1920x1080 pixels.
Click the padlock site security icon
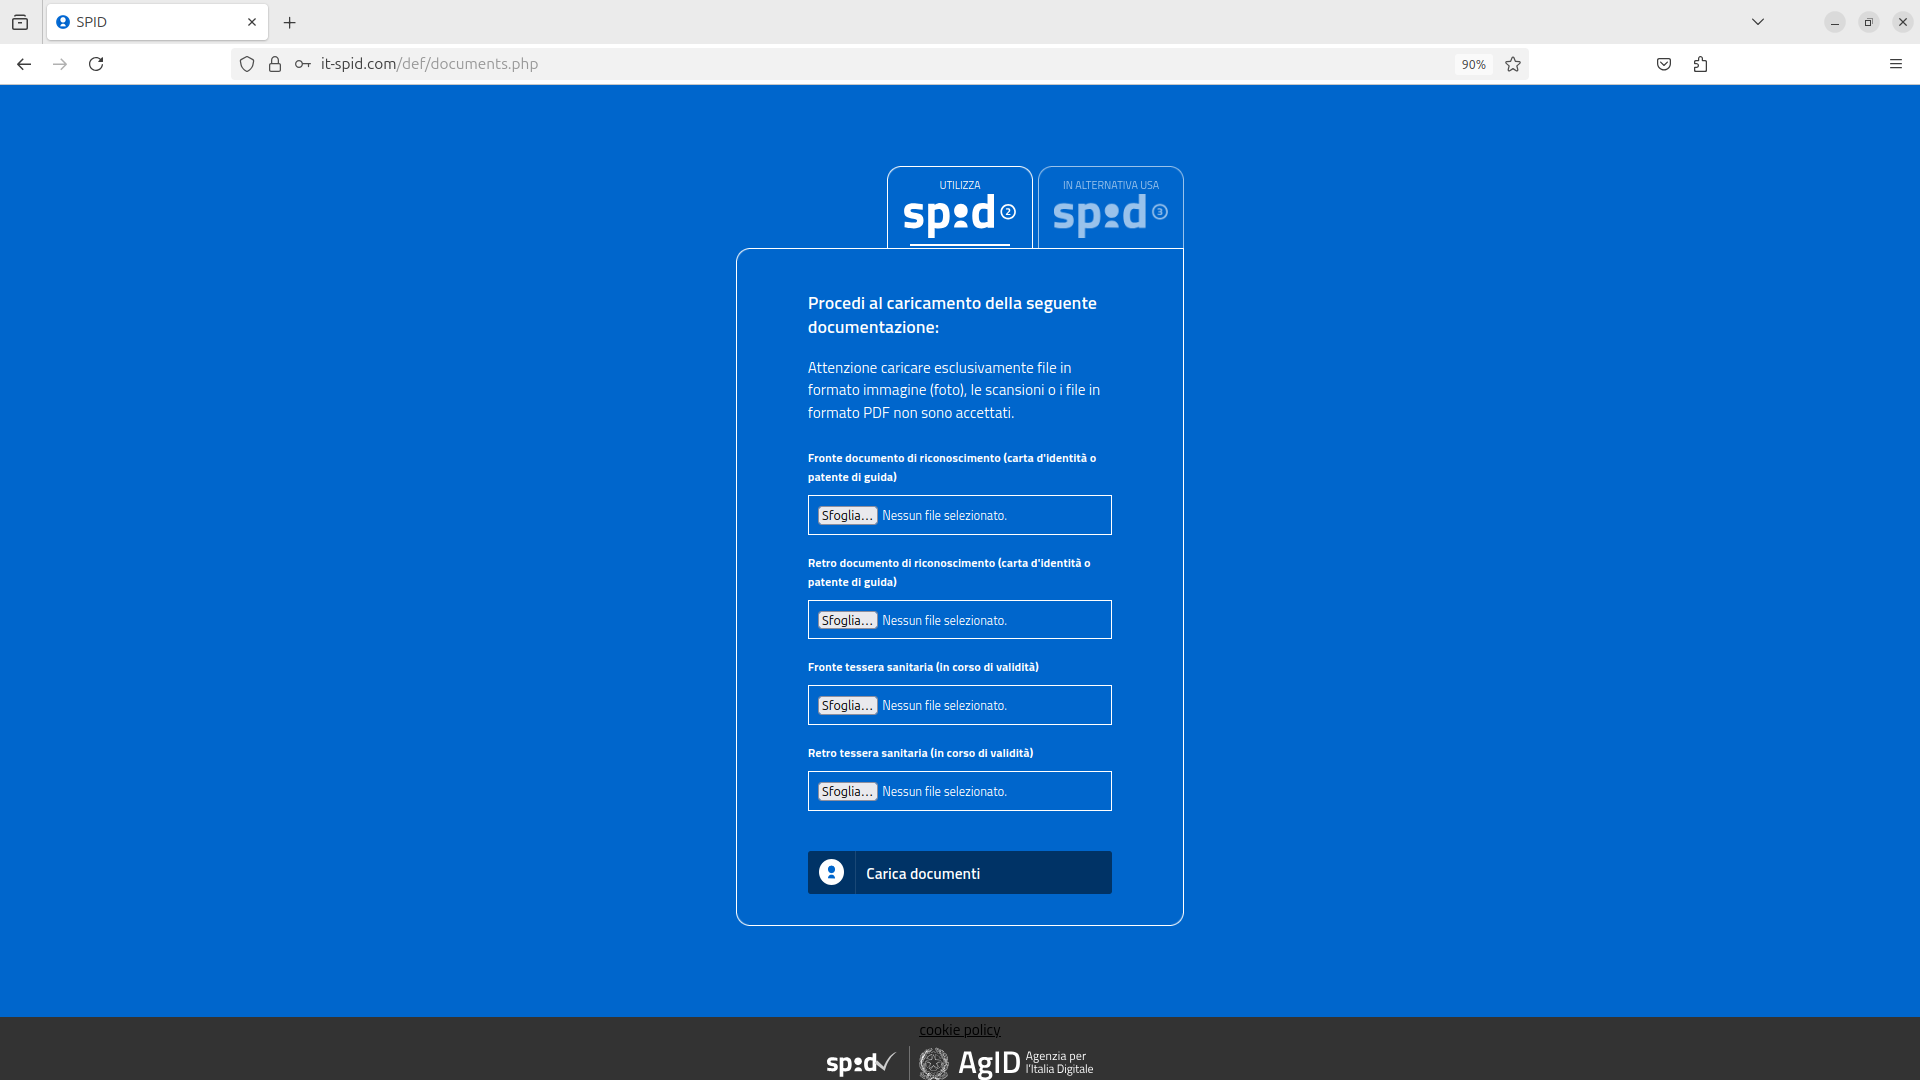click(275, 64)
